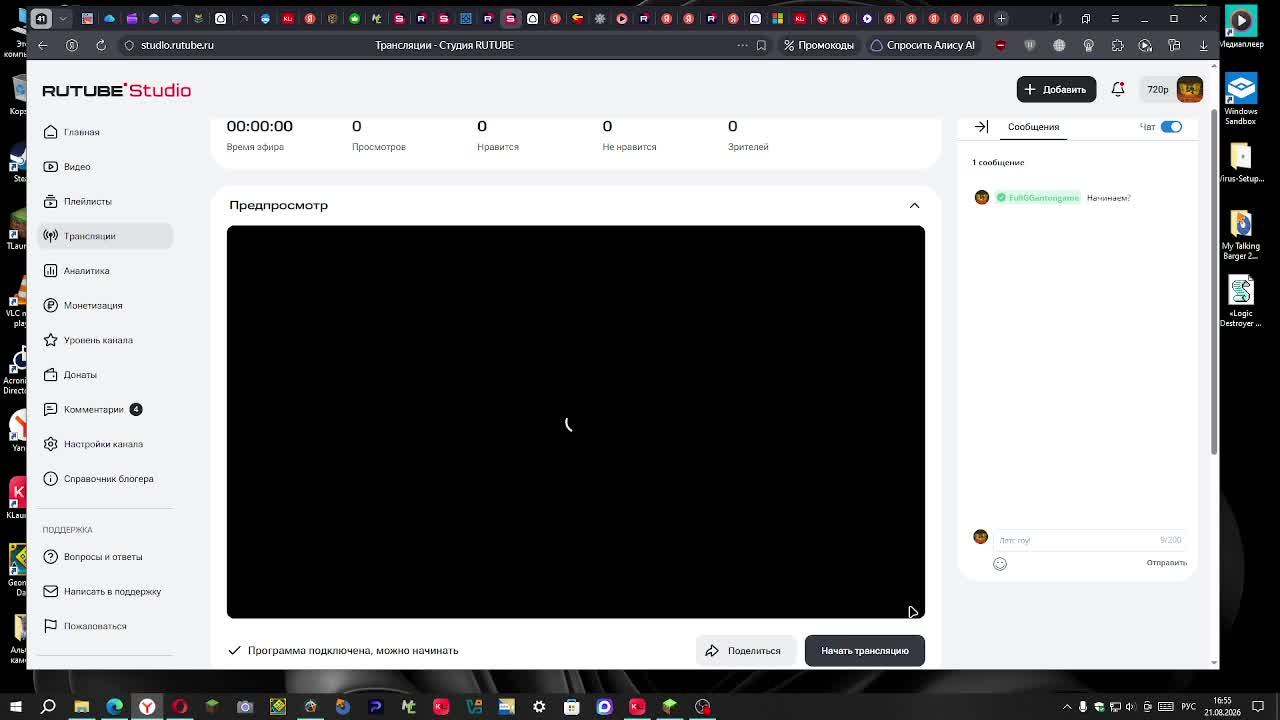Click the studio.rutube.ru address bar
1280x720 pixels.
point(177,45)
